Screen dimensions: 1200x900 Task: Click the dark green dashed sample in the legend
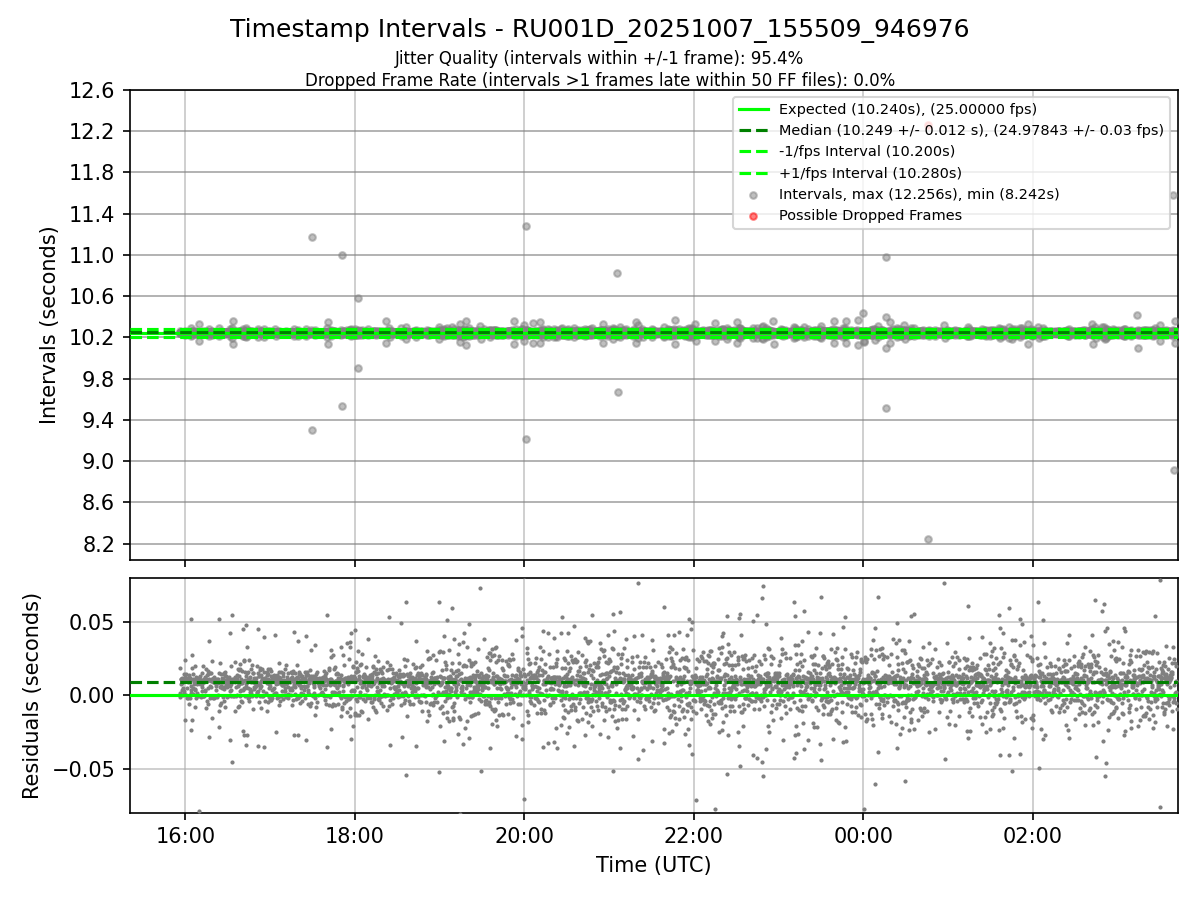754,130
